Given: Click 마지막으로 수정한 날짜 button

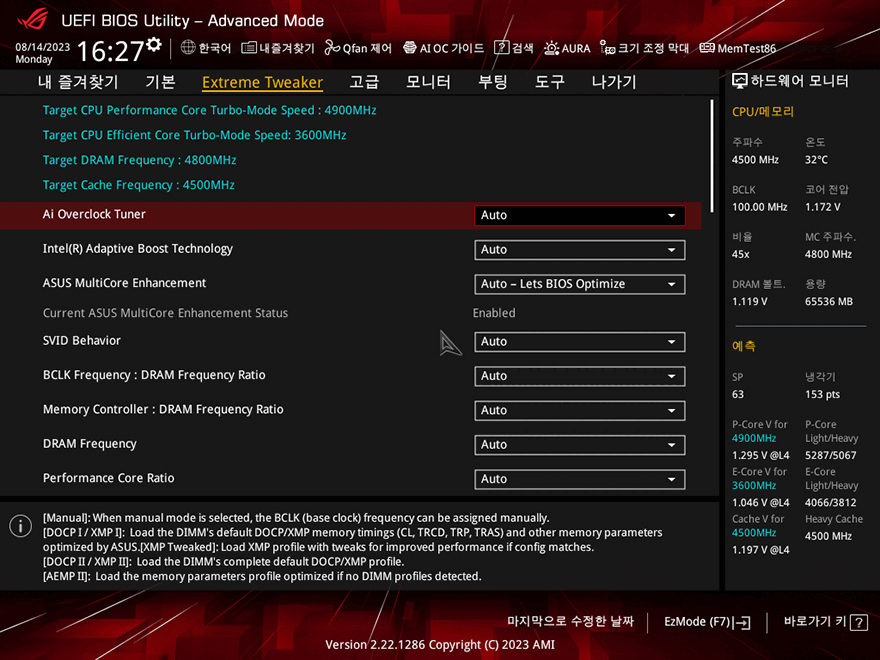Looking at the screenshot, I should click(570, 621).
